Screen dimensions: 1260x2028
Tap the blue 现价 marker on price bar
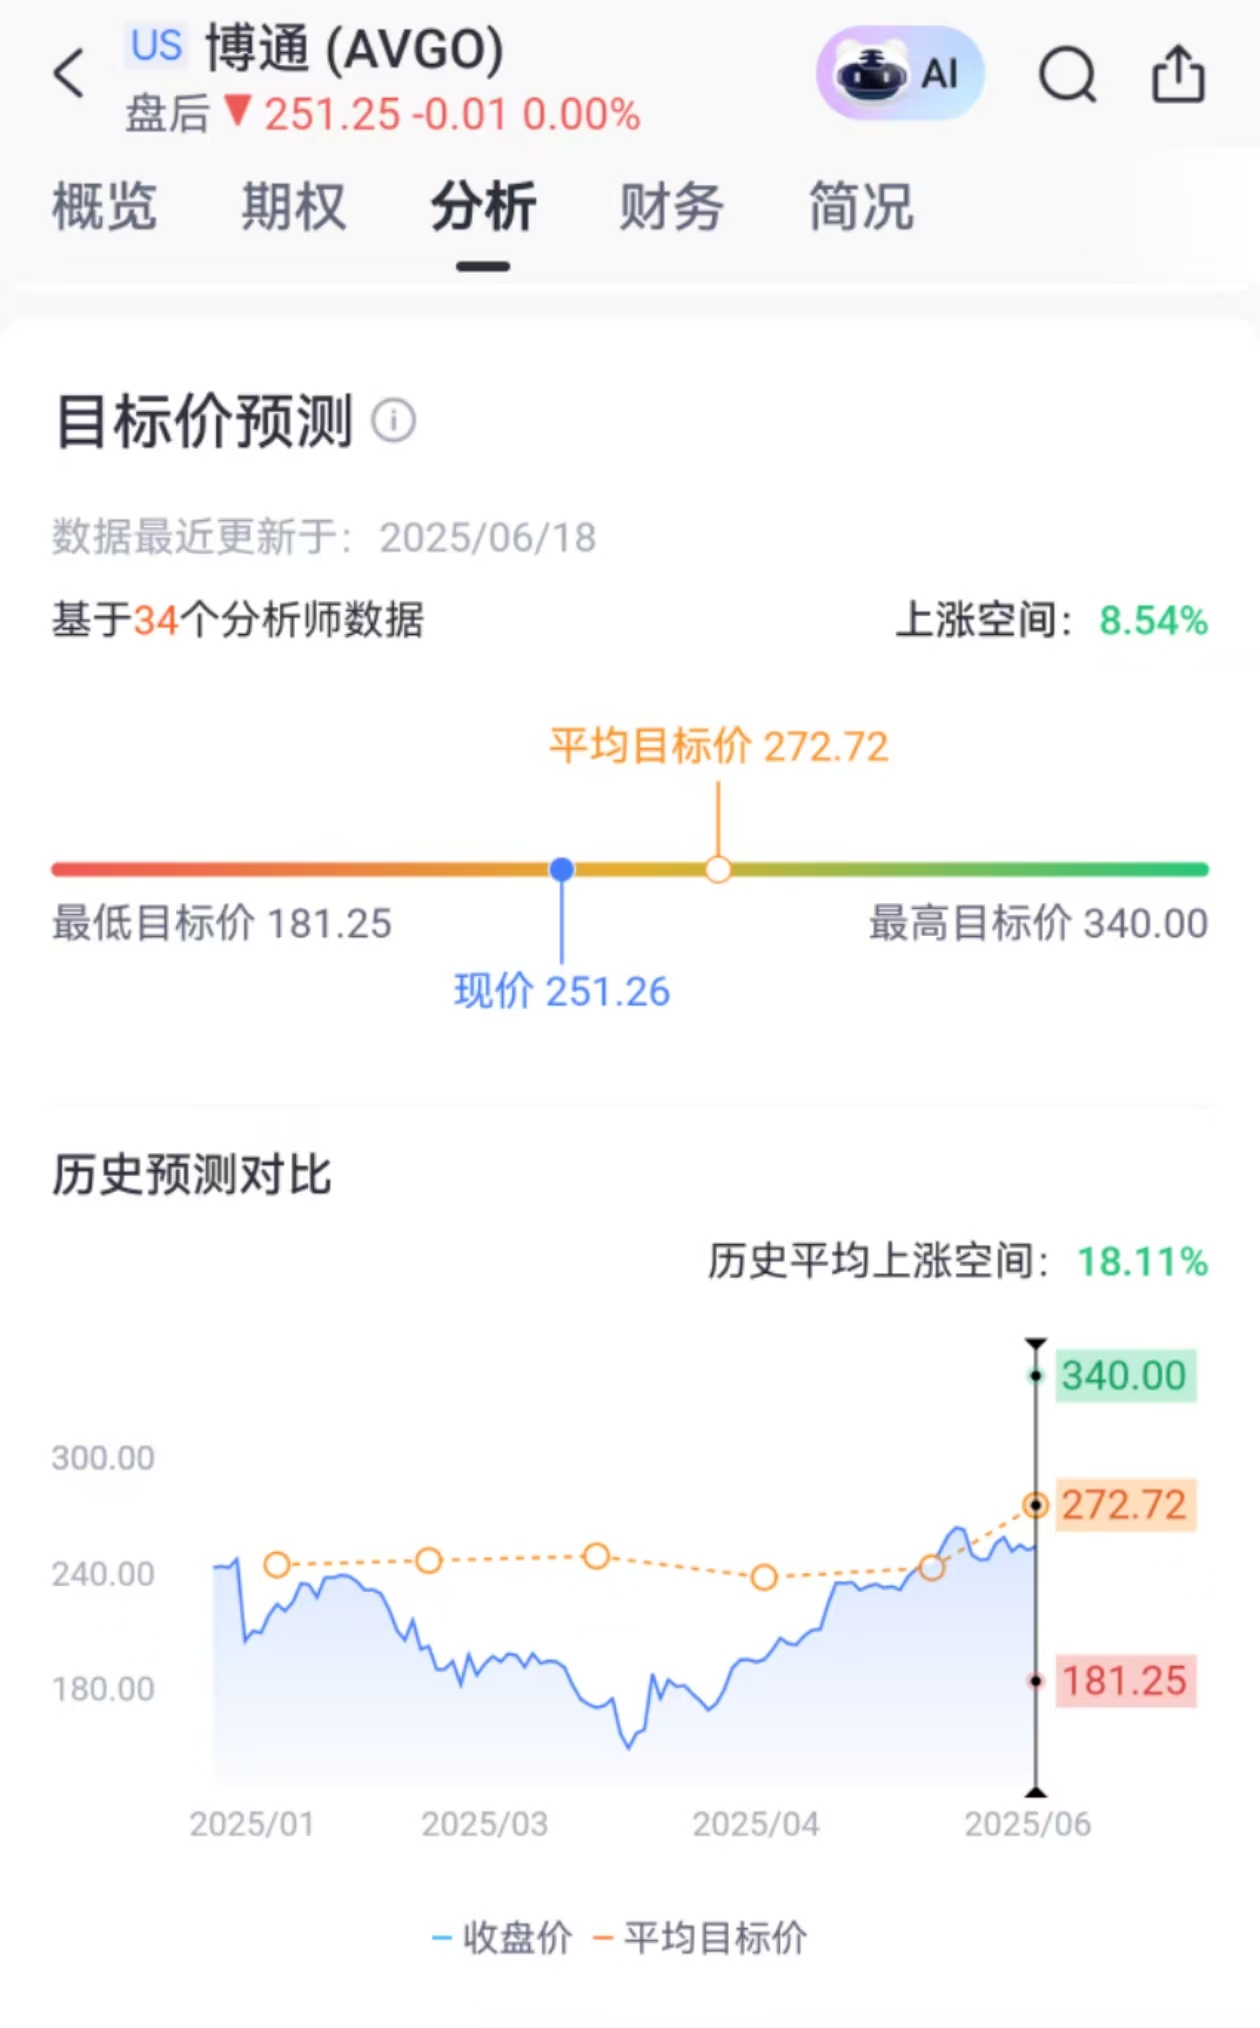coord(562,869)
